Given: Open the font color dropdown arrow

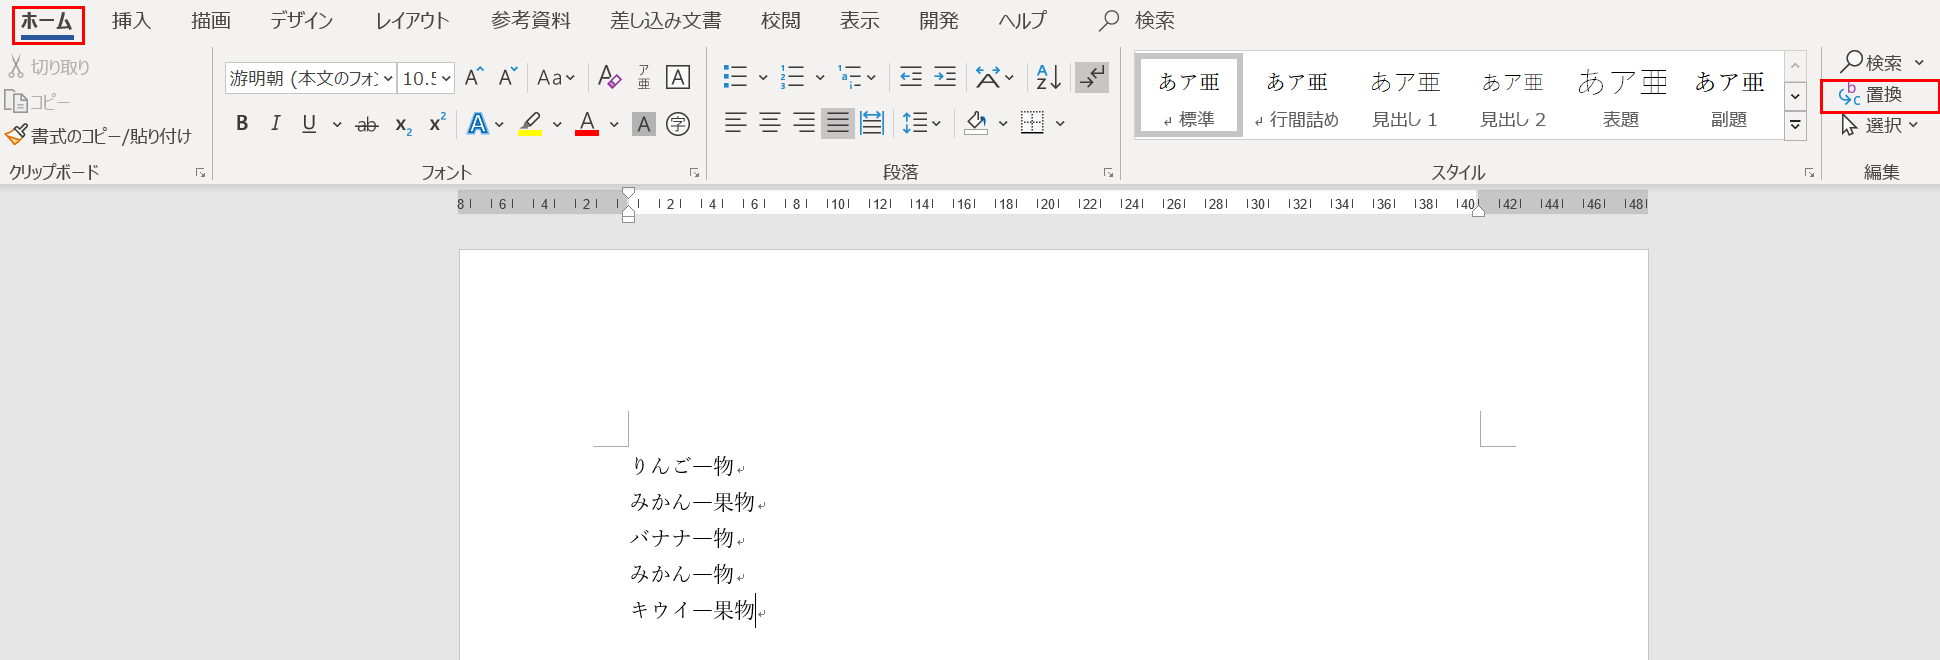Looking at the screenshot, I should (x=614, y=124).
